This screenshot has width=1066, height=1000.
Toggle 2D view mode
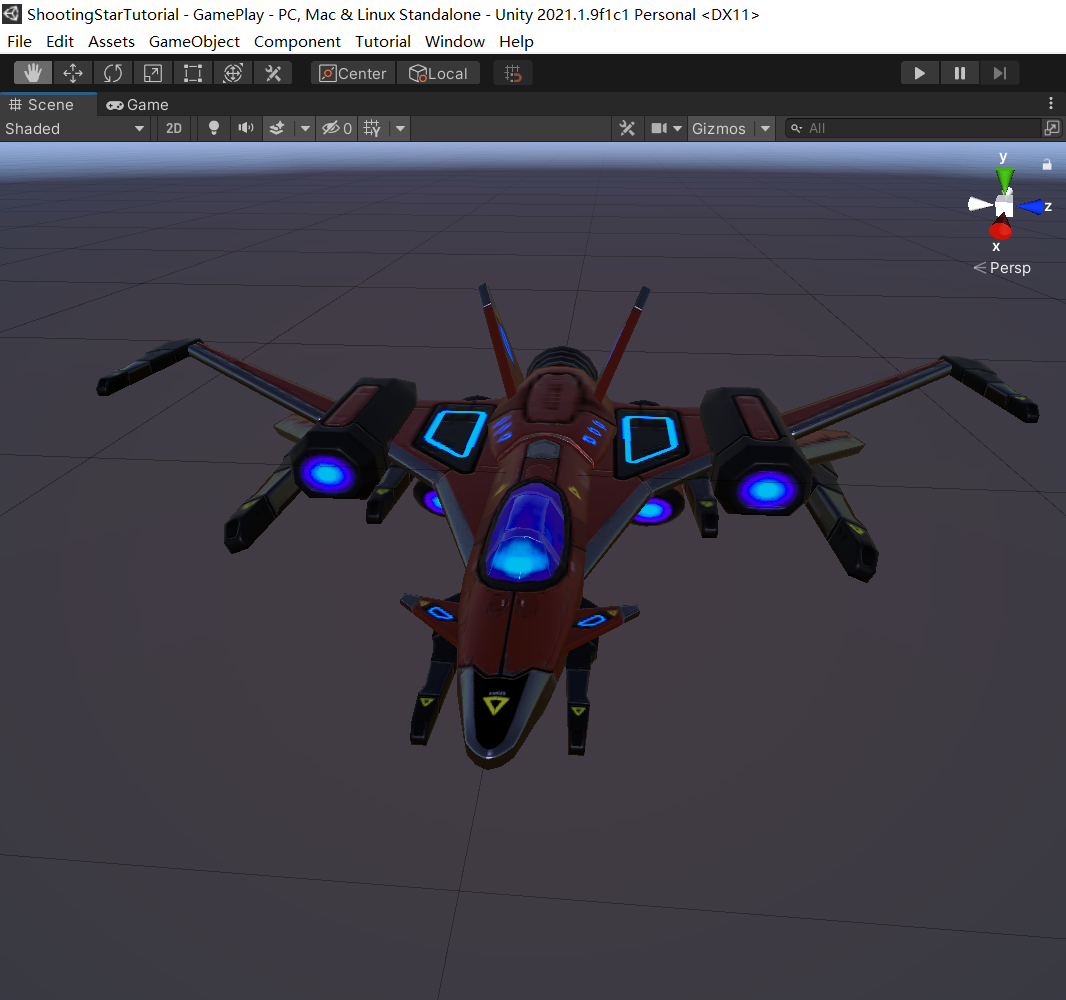[x=173, y=128]
